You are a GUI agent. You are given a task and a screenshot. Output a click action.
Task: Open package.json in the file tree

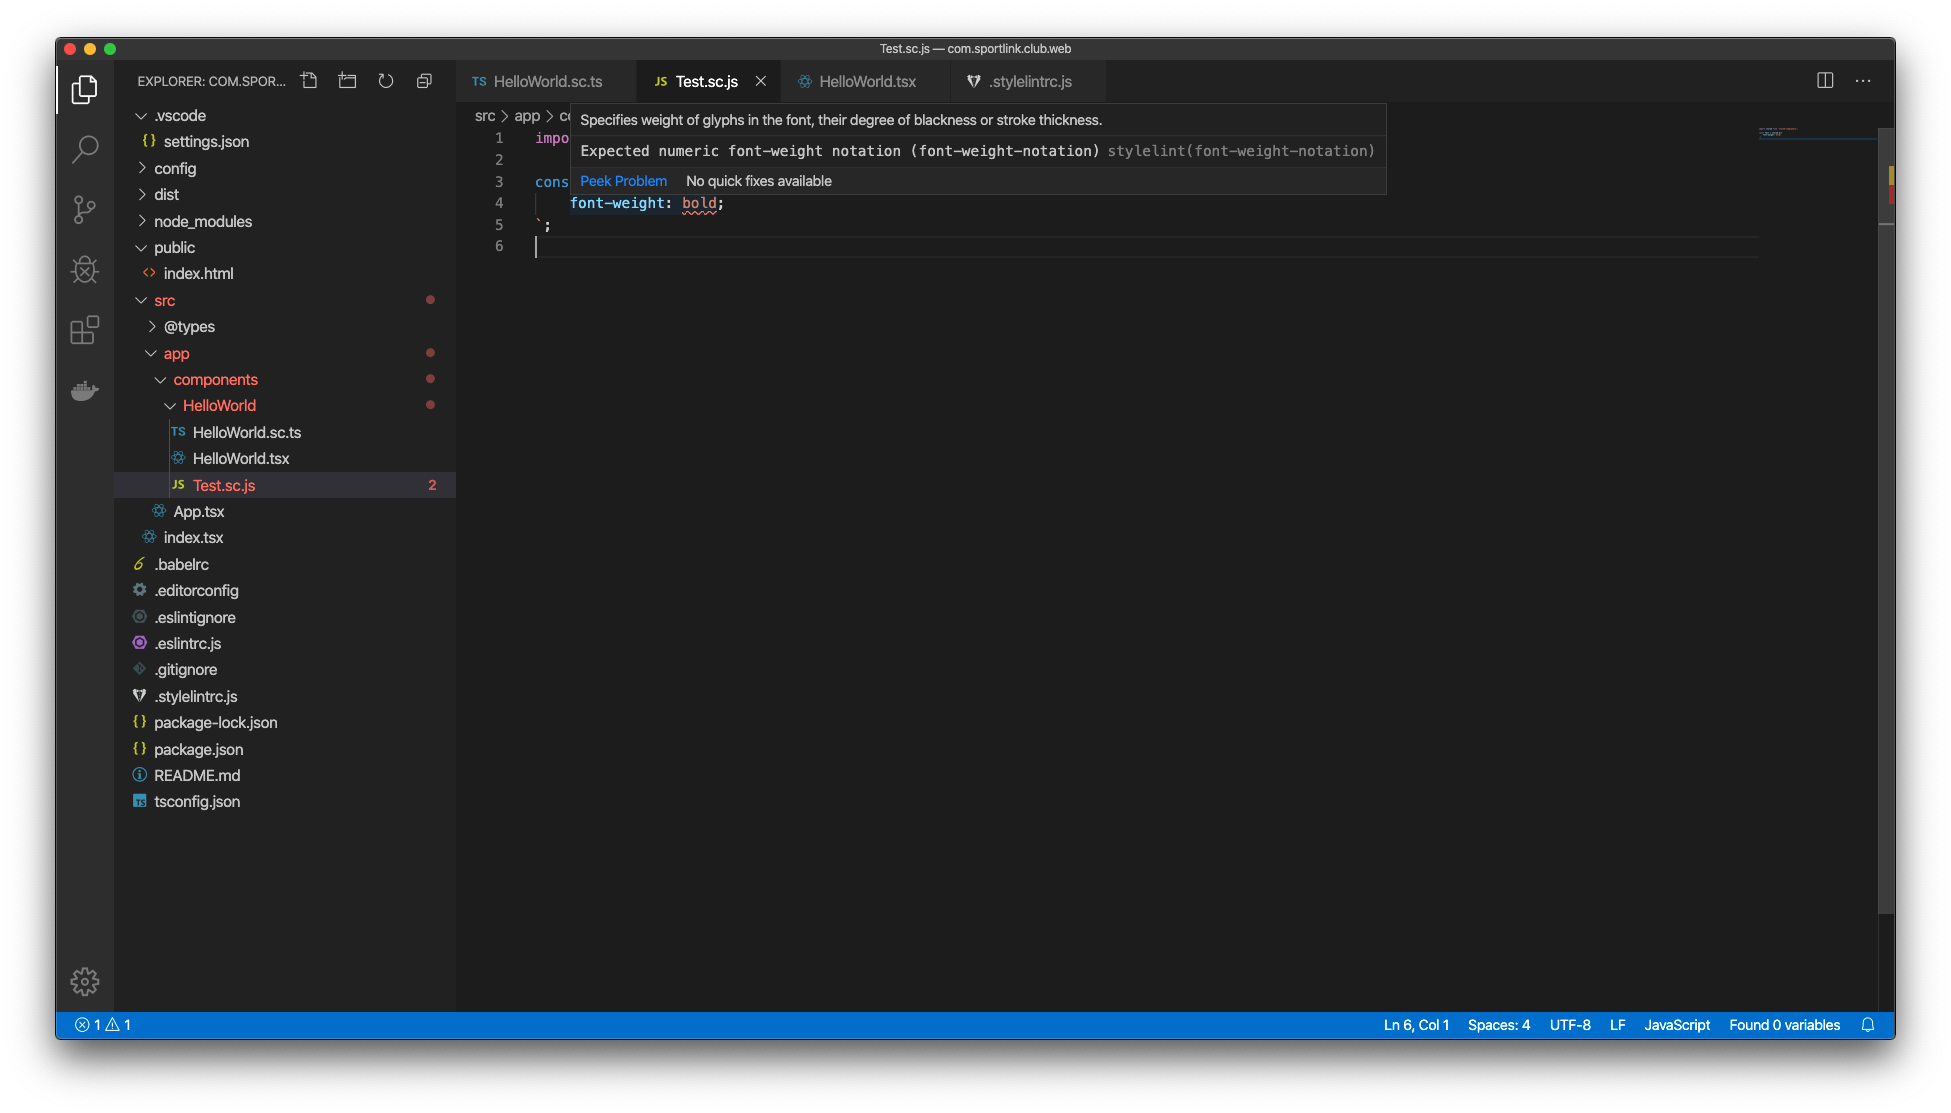[198, 749]
